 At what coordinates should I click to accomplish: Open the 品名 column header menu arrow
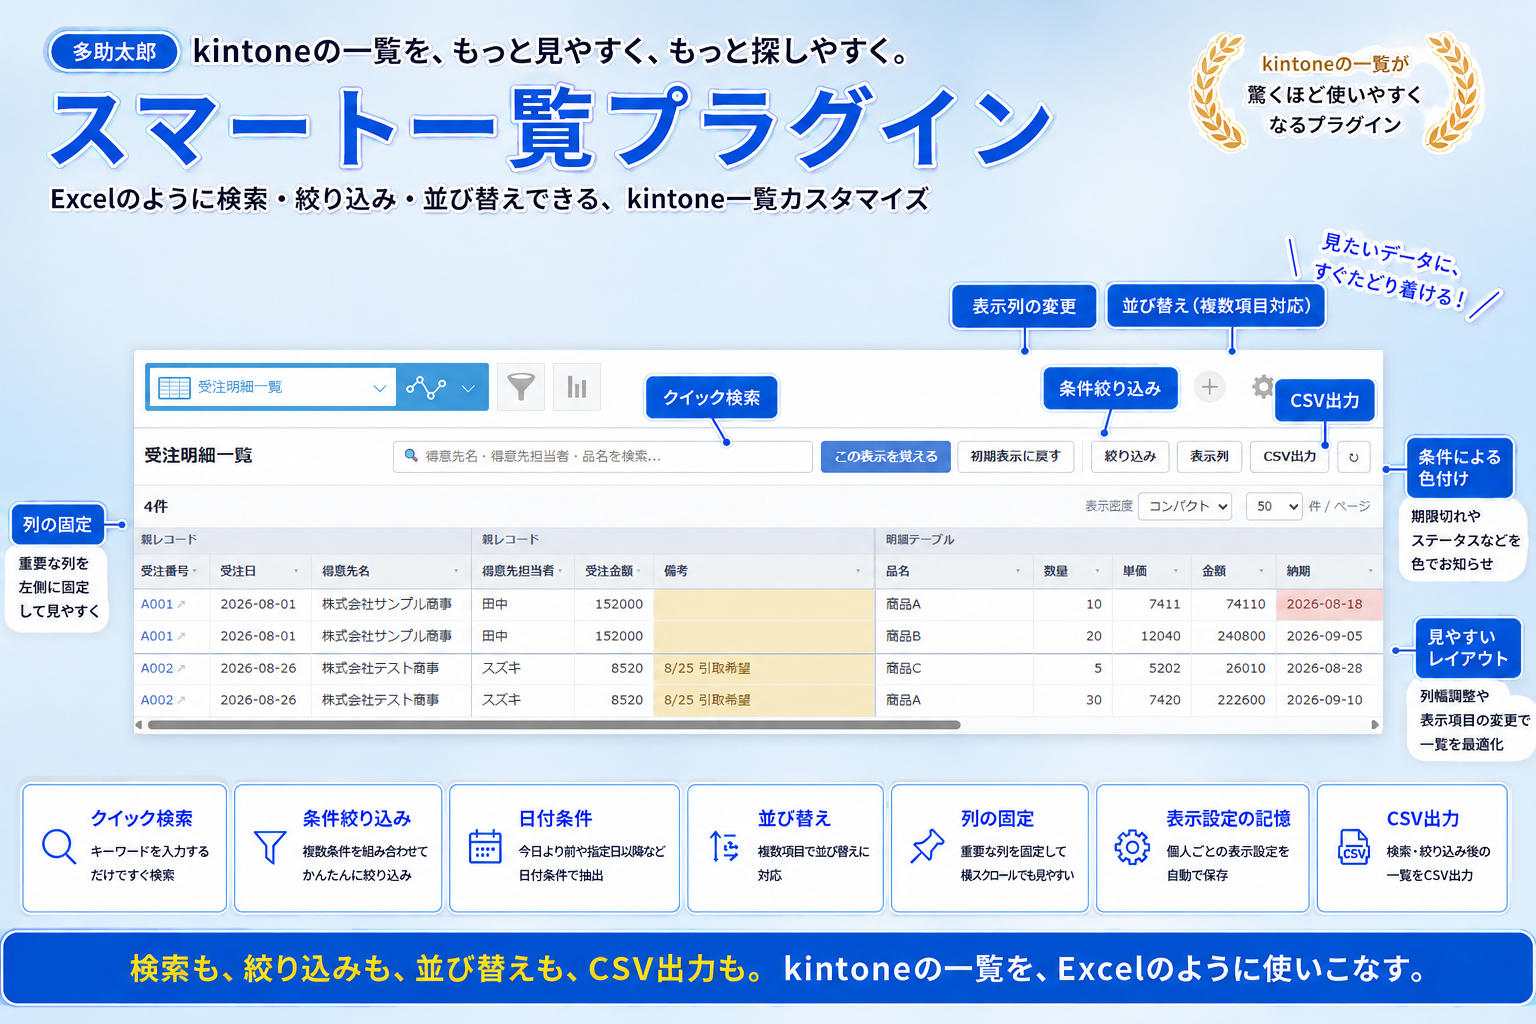(x=1018, y=571)
